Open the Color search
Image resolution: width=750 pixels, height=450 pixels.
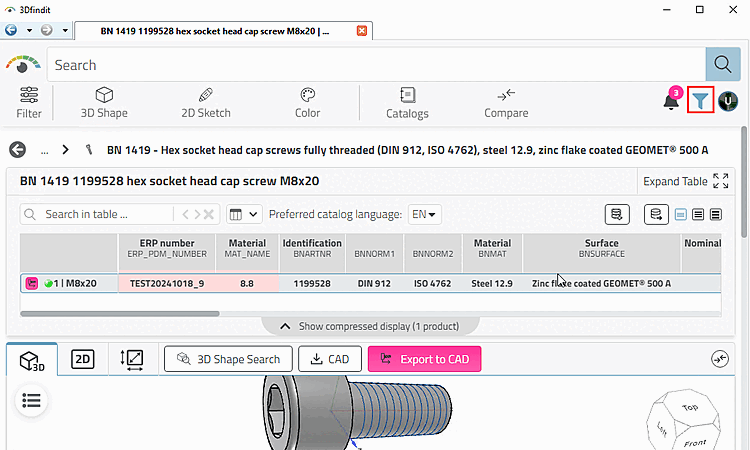coord(307,102)
